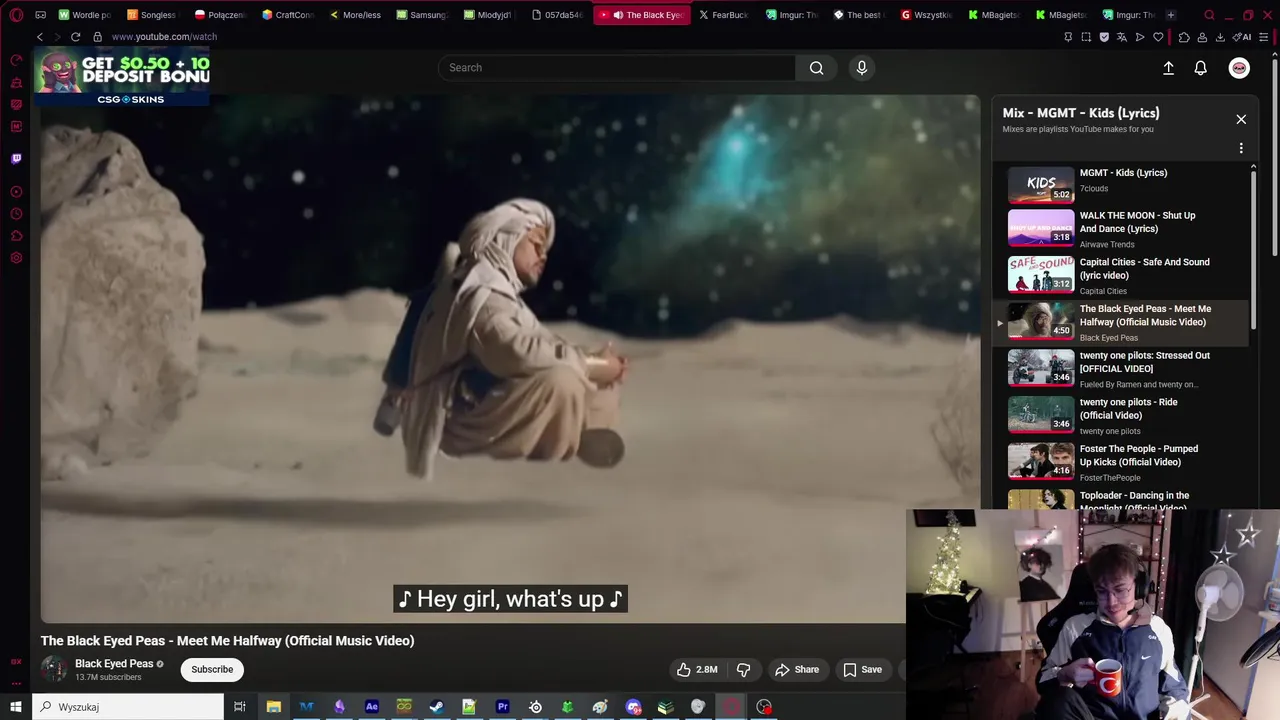Click the address bar URL www.youtube.com/watch

point(164,37)
